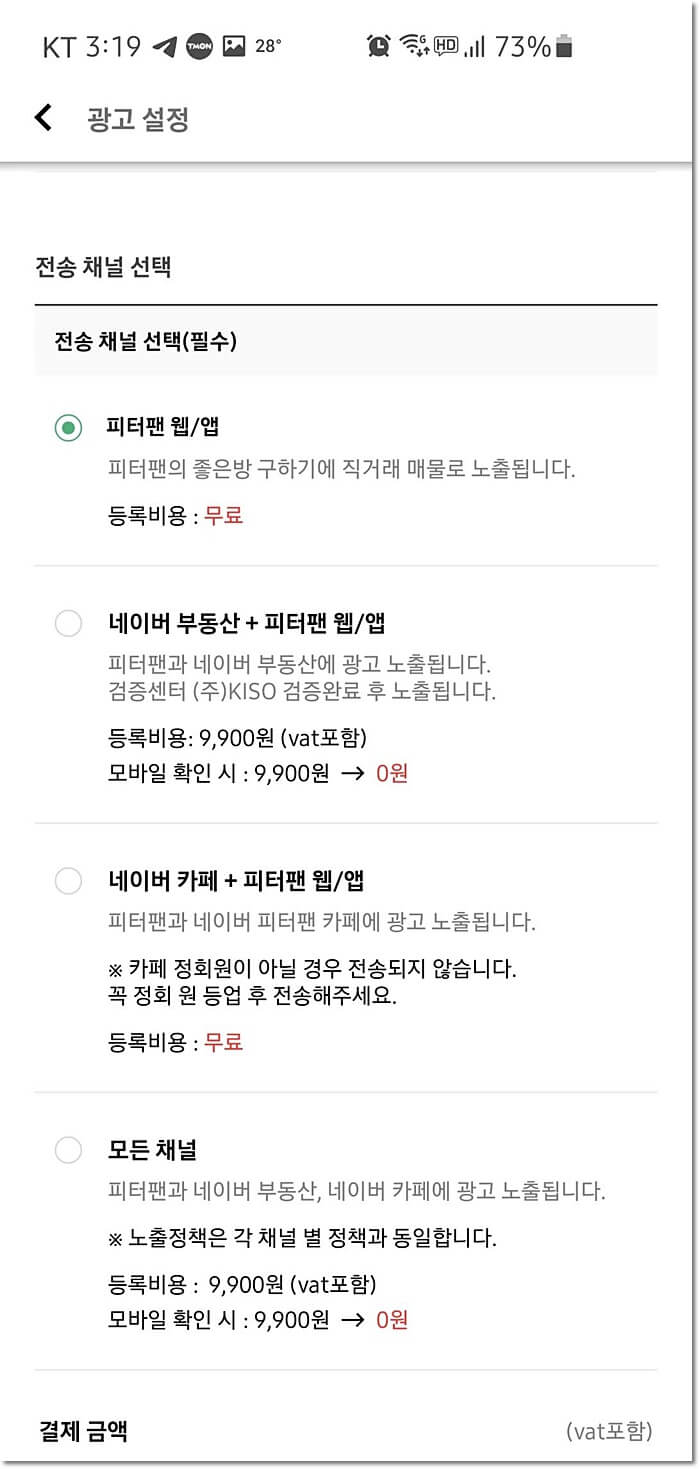Enable the 모든 채널 option
The height and width of the screenshot is (1469, 700).
point(68,1150)
